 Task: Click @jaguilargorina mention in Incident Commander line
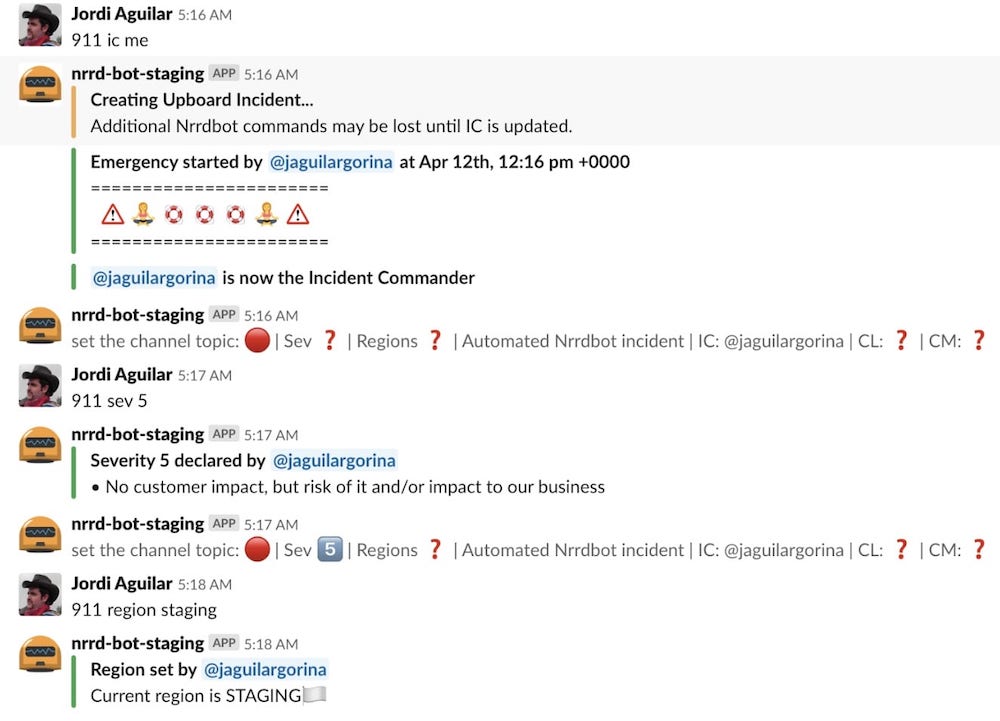click(x=154, y=277)
